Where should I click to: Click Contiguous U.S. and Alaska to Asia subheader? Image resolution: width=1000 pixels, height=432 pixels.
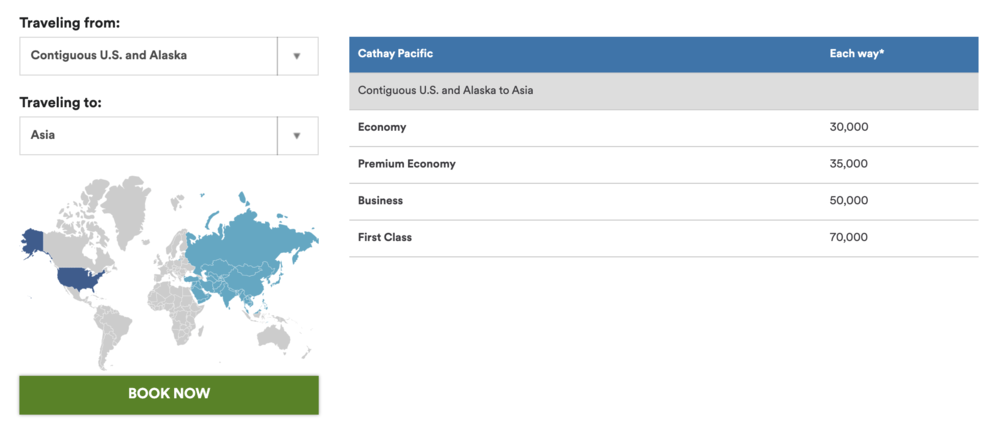[x=445, y=91]
